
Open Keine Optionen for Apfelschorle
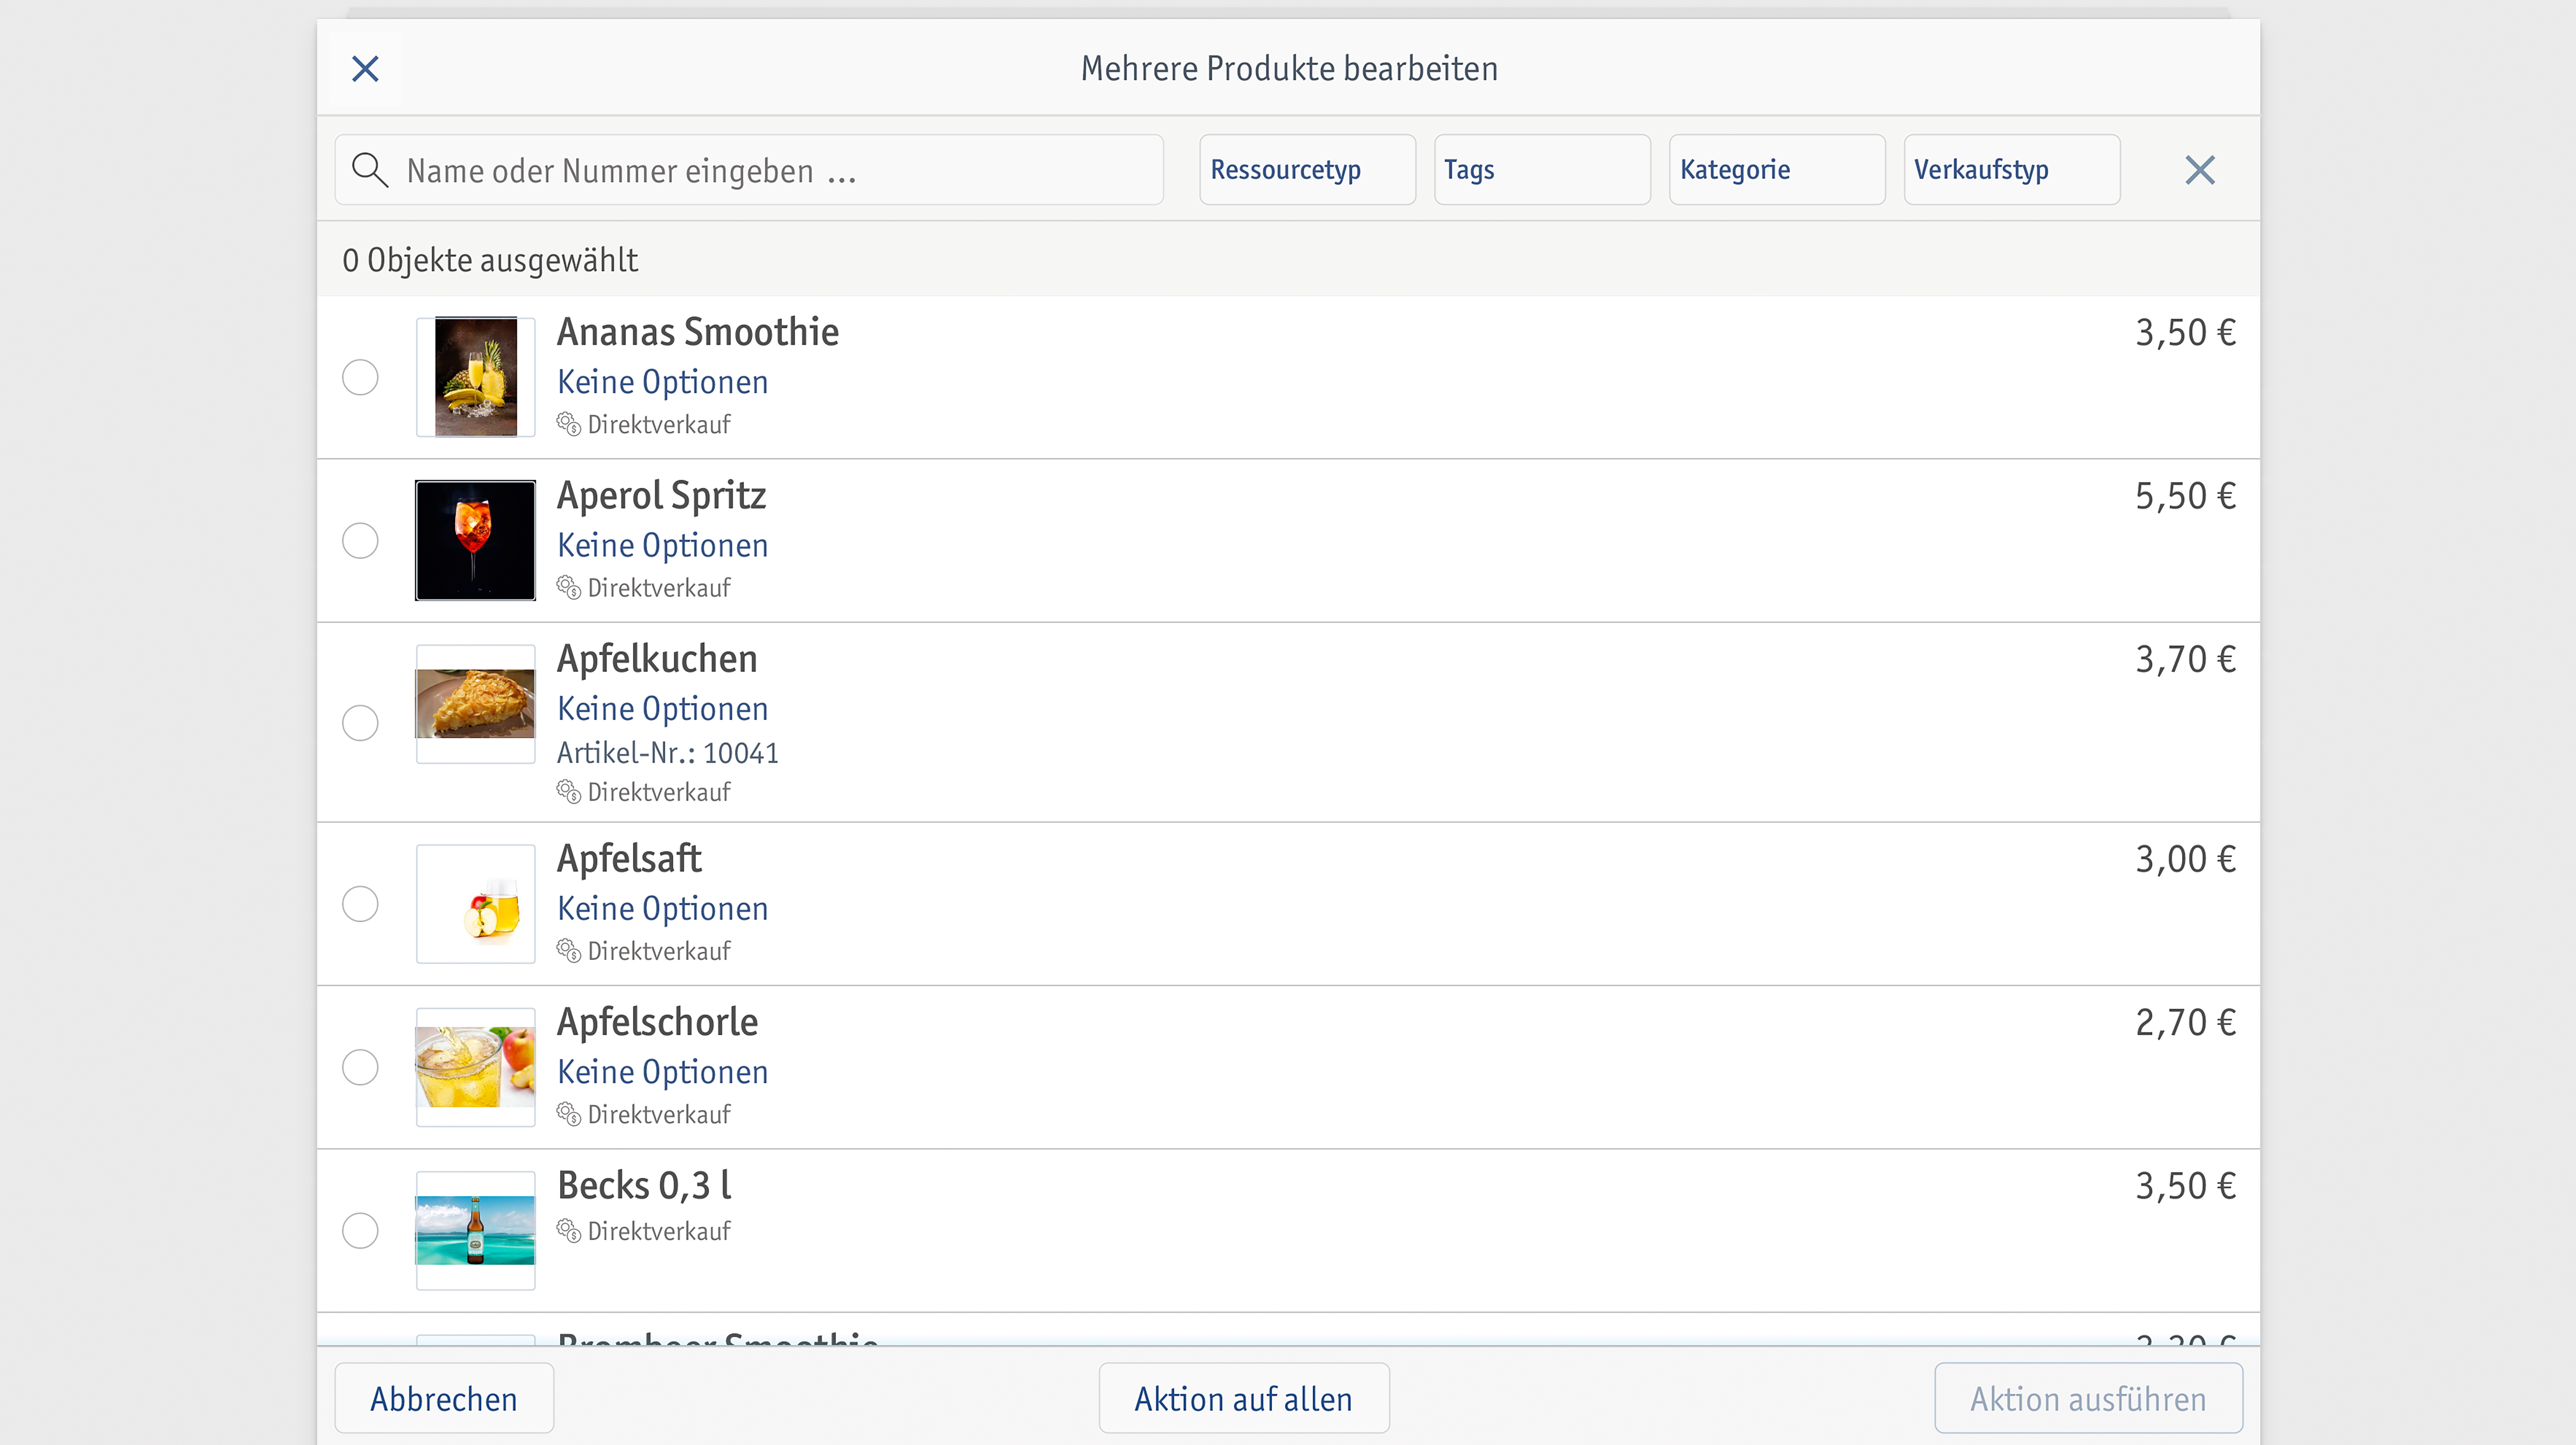coord(663,1072)
